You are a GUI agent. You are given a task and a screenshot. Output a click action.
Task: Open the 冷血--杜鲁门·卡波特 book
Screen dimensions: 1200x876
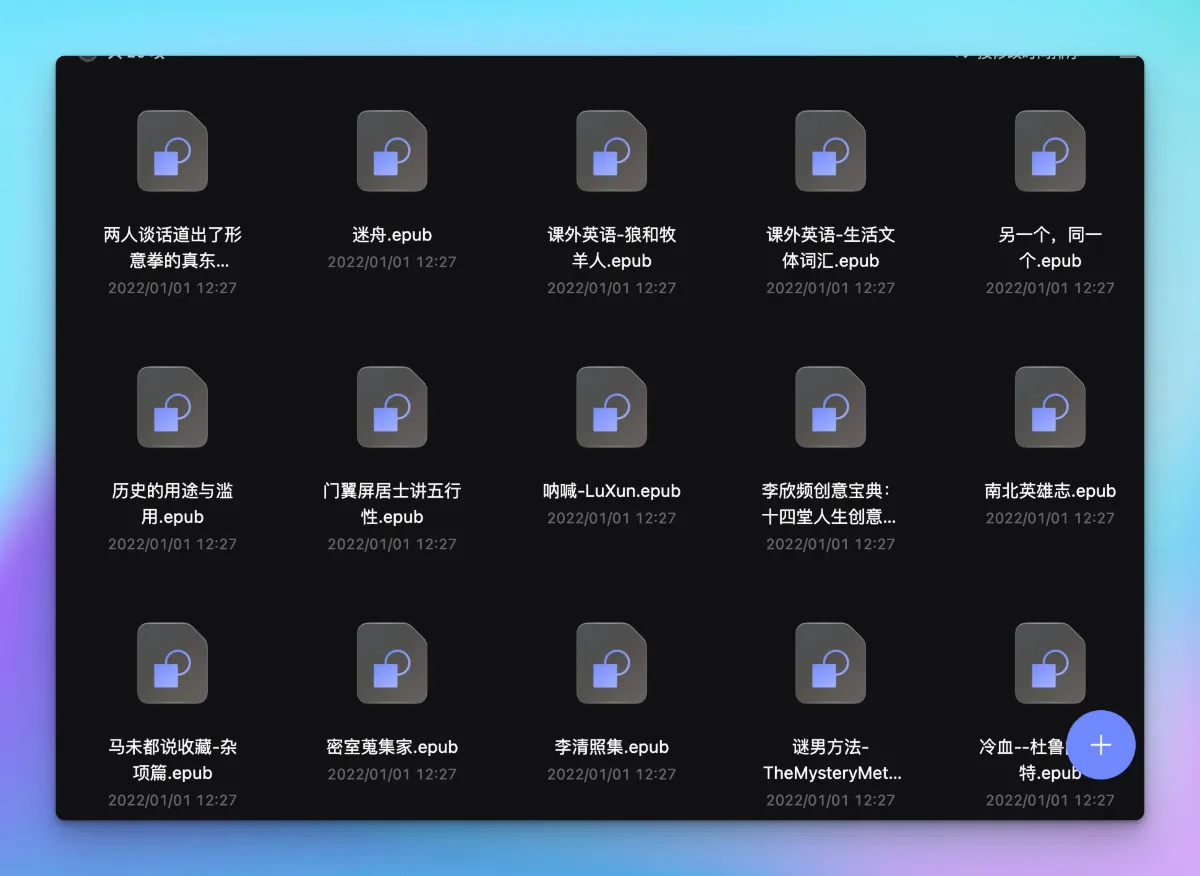(1049, 662)
